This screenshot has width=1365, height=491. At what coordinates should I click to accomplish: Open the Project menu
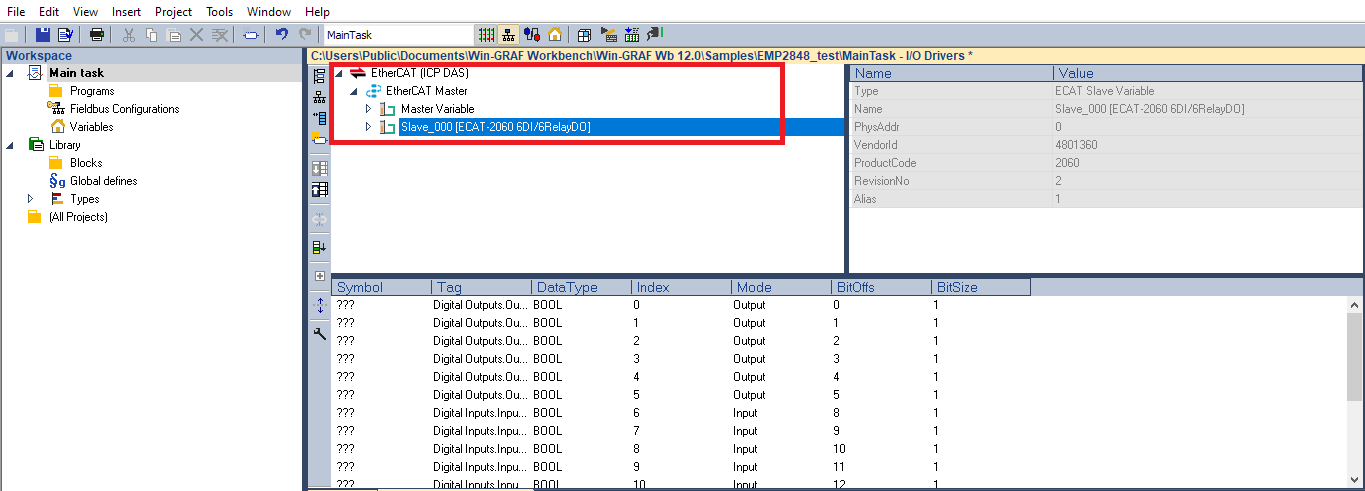[173, 12]
